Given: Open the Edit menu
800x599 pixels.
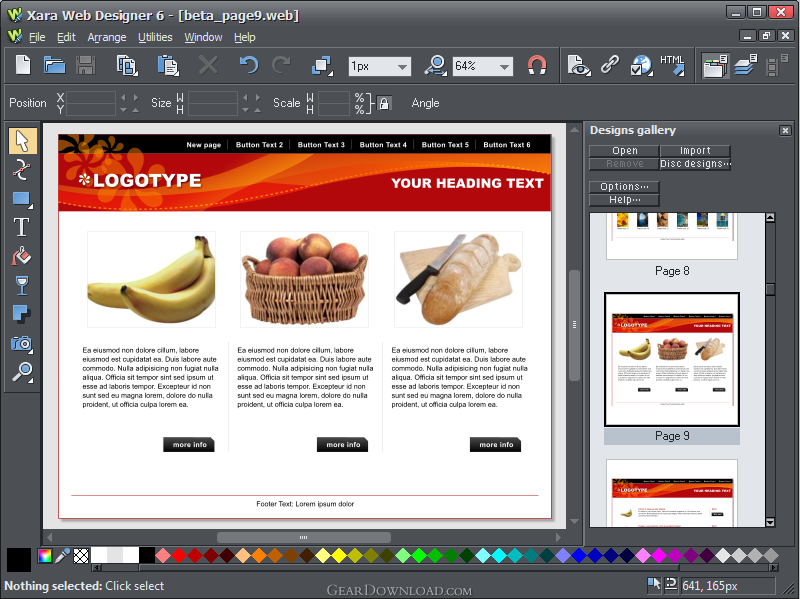Looking at the screenshot, I should tap(66, 37).
